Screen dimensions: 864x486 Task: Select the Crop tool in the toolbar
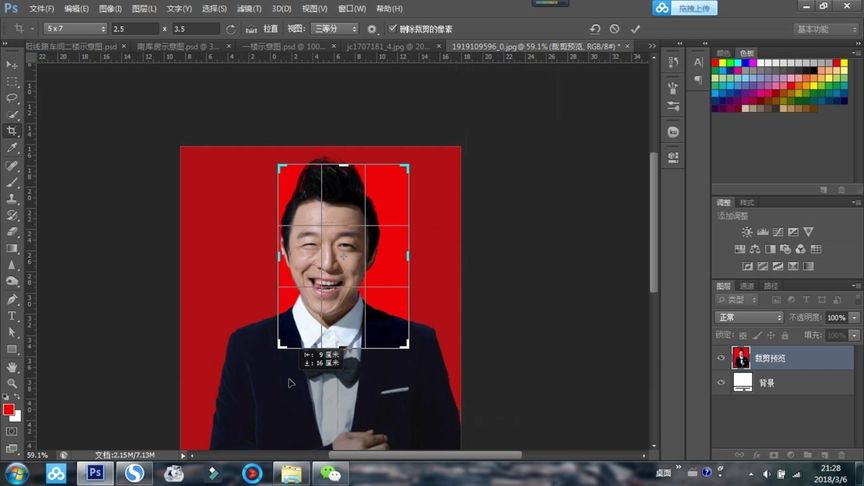[12, 131]
